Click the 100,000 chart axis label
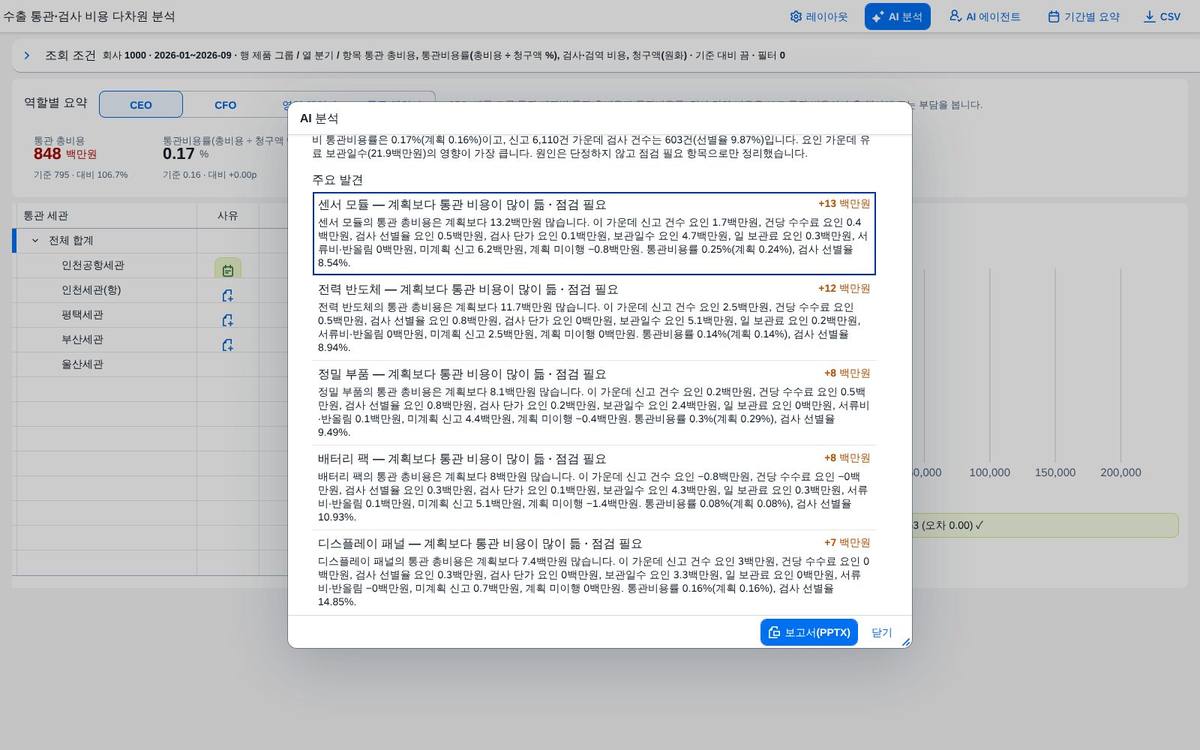1200x750 pixels. coord(990,472)
